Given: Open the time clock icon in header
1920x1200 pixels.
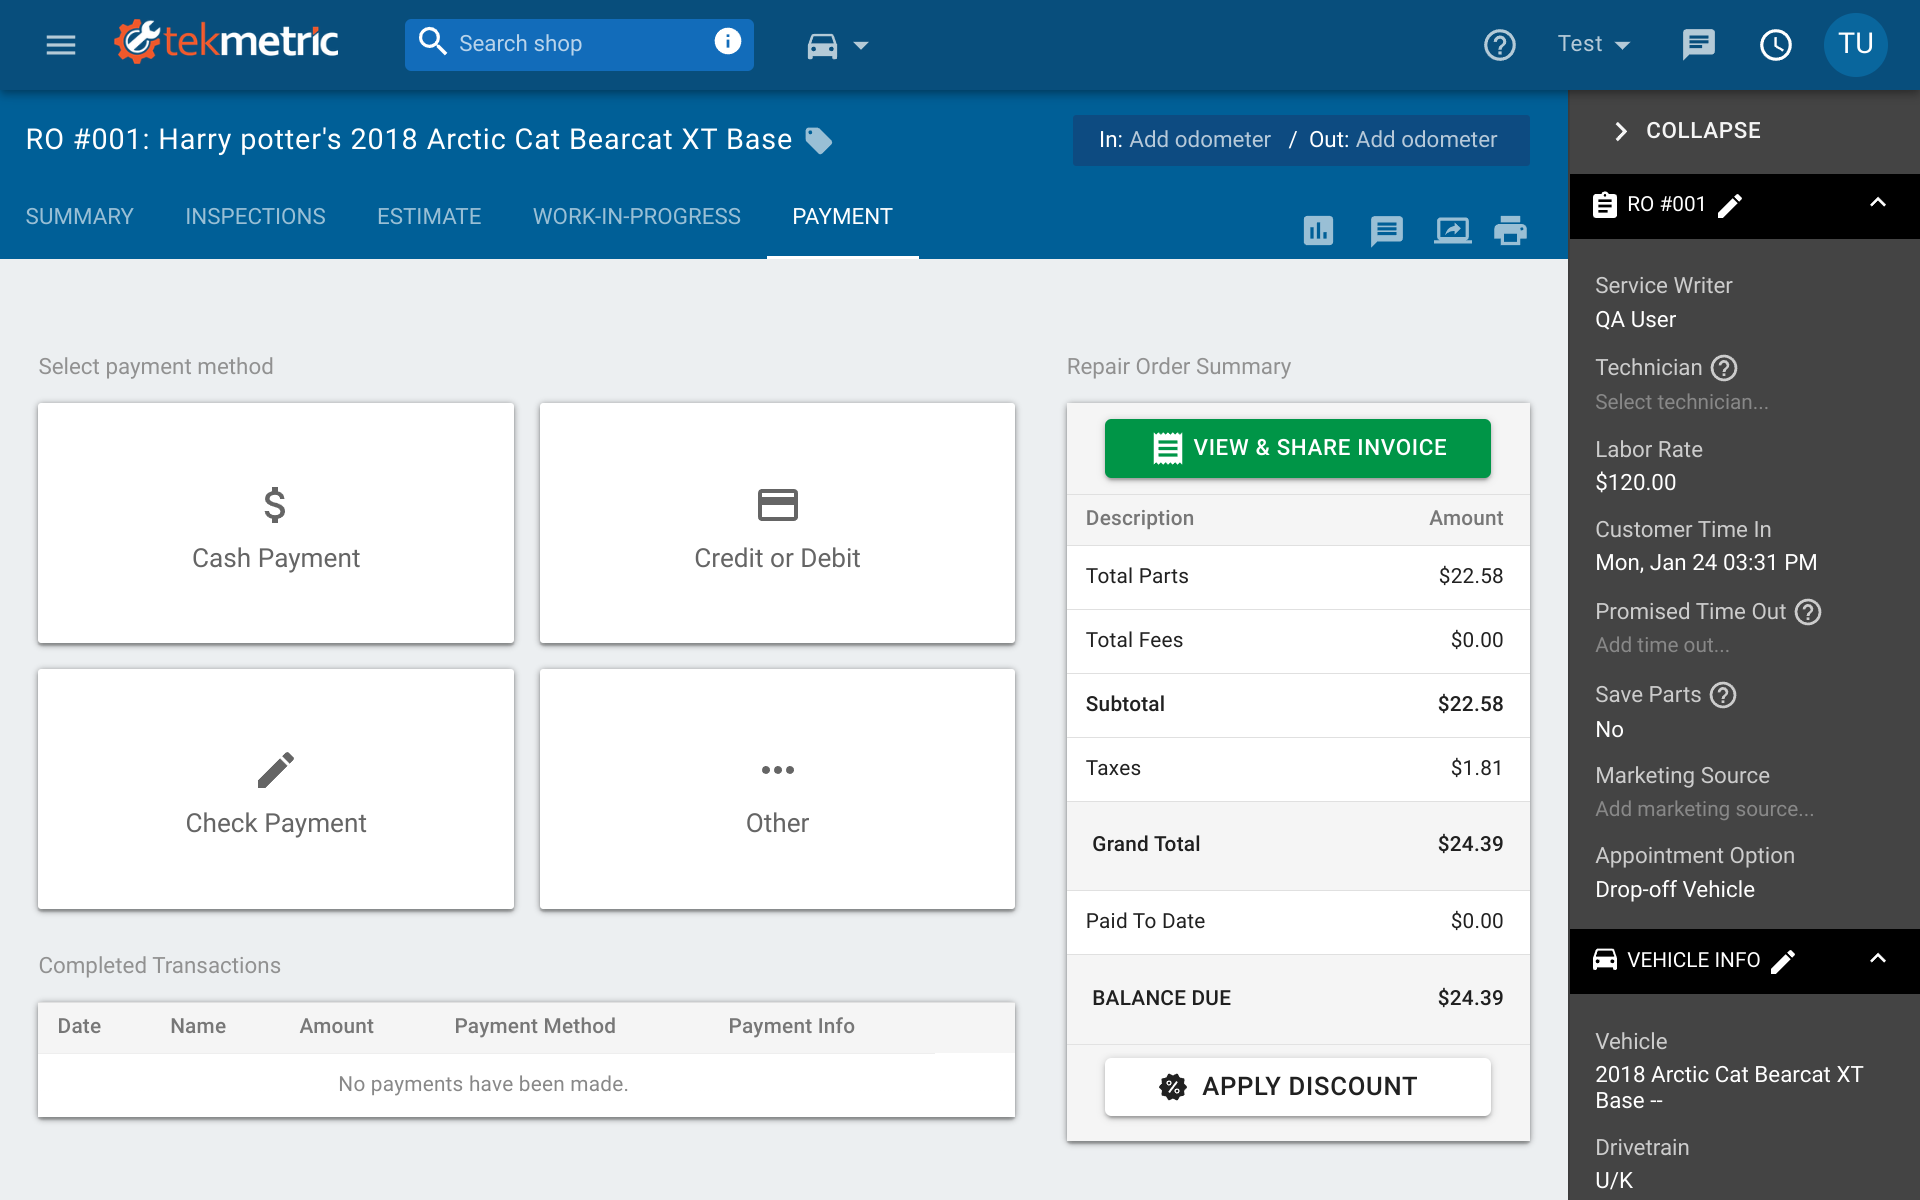Looking at the screenshot, I should pos(1777,44).
